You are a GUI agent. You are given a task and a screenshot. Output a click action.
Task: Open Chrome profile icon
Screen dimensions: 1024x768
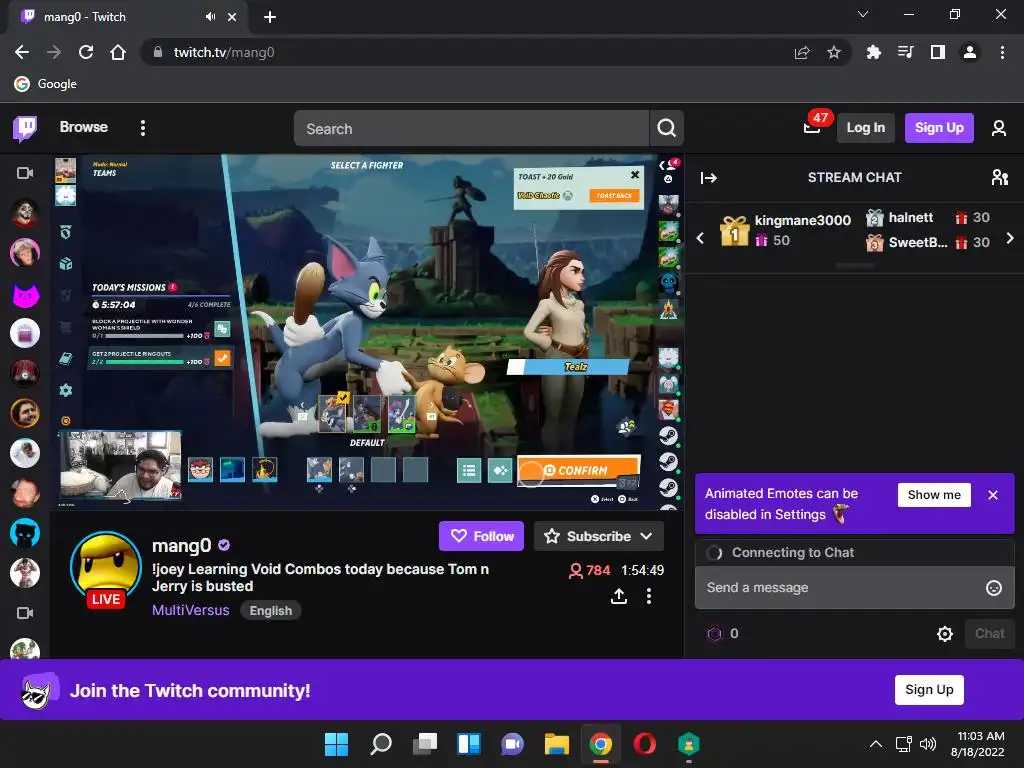pyautogui.click(x=970, y=52)
